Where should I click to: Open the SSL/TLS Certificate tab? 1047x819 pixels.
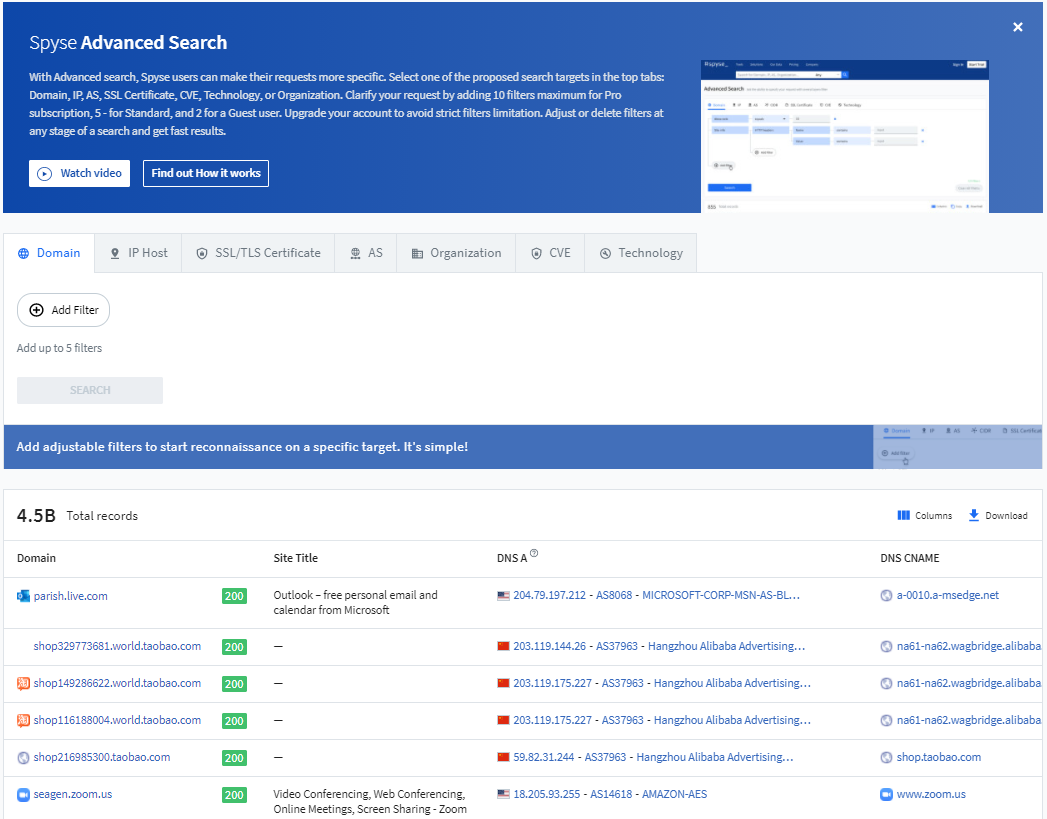[258, 252]
